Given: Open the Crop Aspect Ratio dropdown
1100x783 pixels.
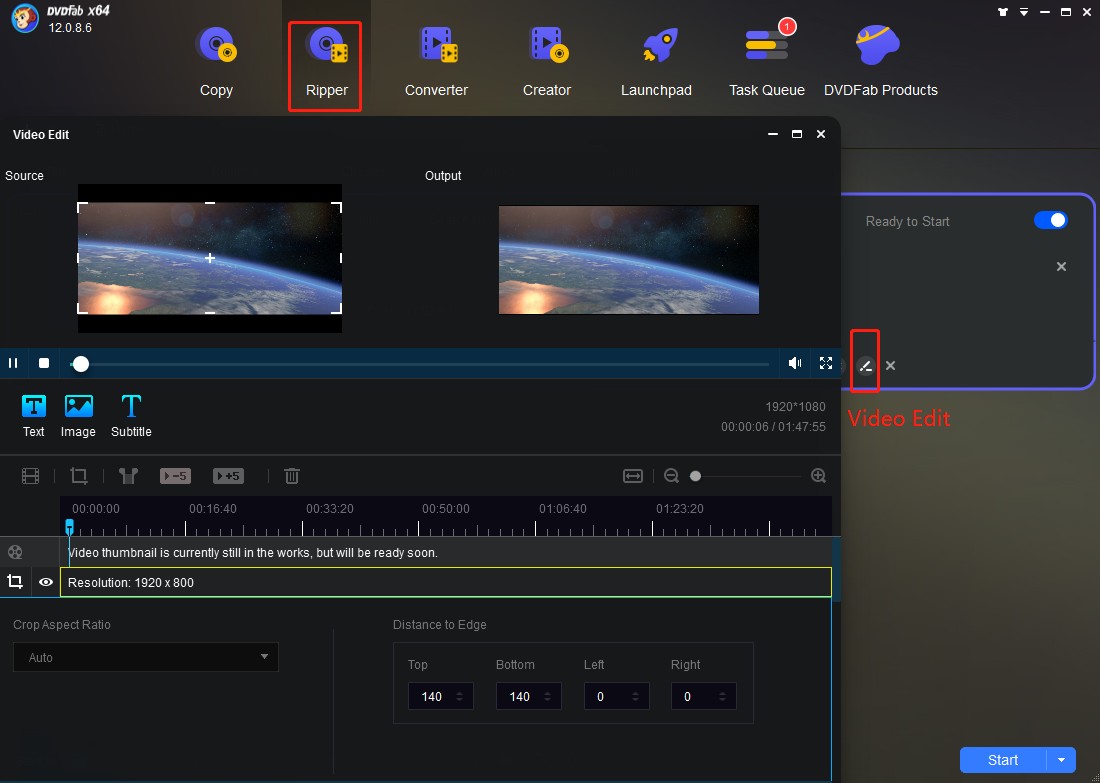Looking at the screenshot, I should (x=144, y=657).
